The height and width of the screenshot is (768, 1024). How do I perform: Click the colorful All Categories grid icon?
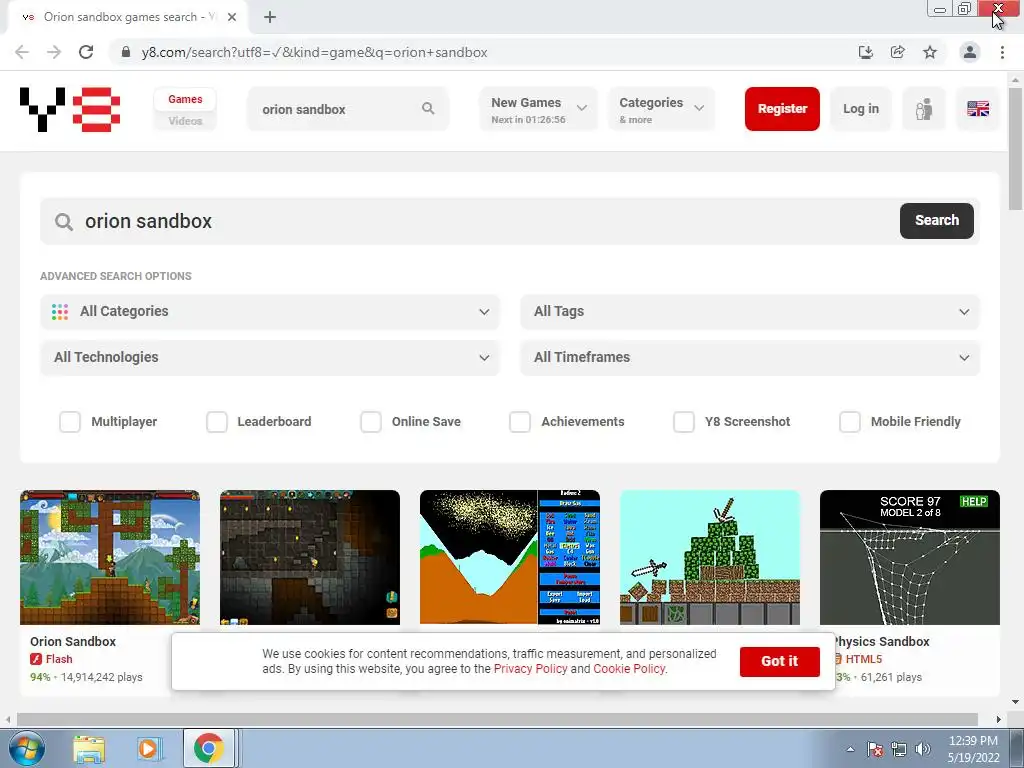coord(60,312)
